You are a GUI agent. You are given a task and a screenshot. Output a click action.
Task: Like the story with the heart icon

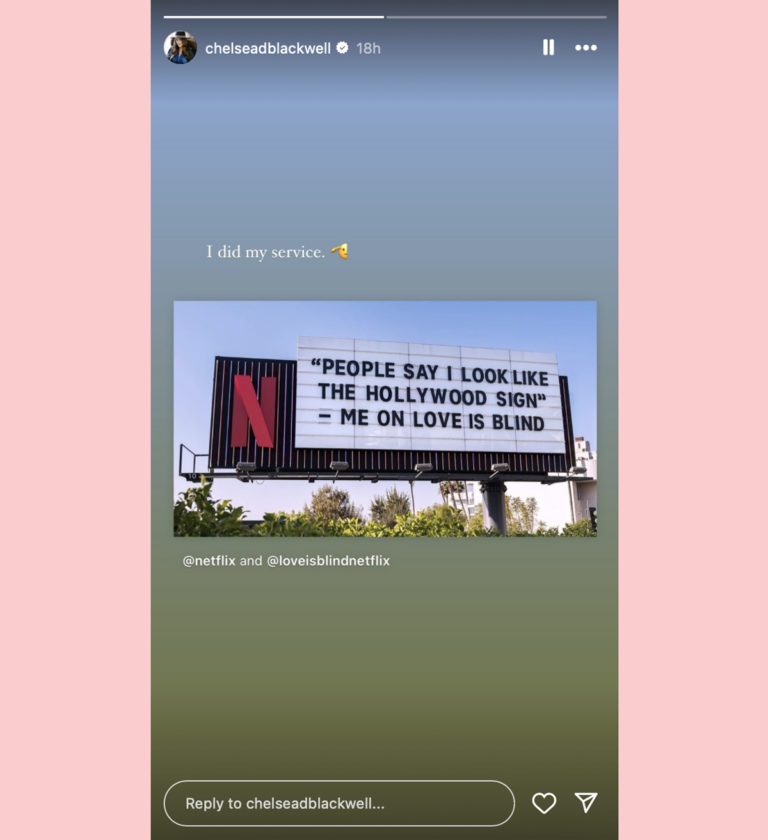[x=544, y=803]
